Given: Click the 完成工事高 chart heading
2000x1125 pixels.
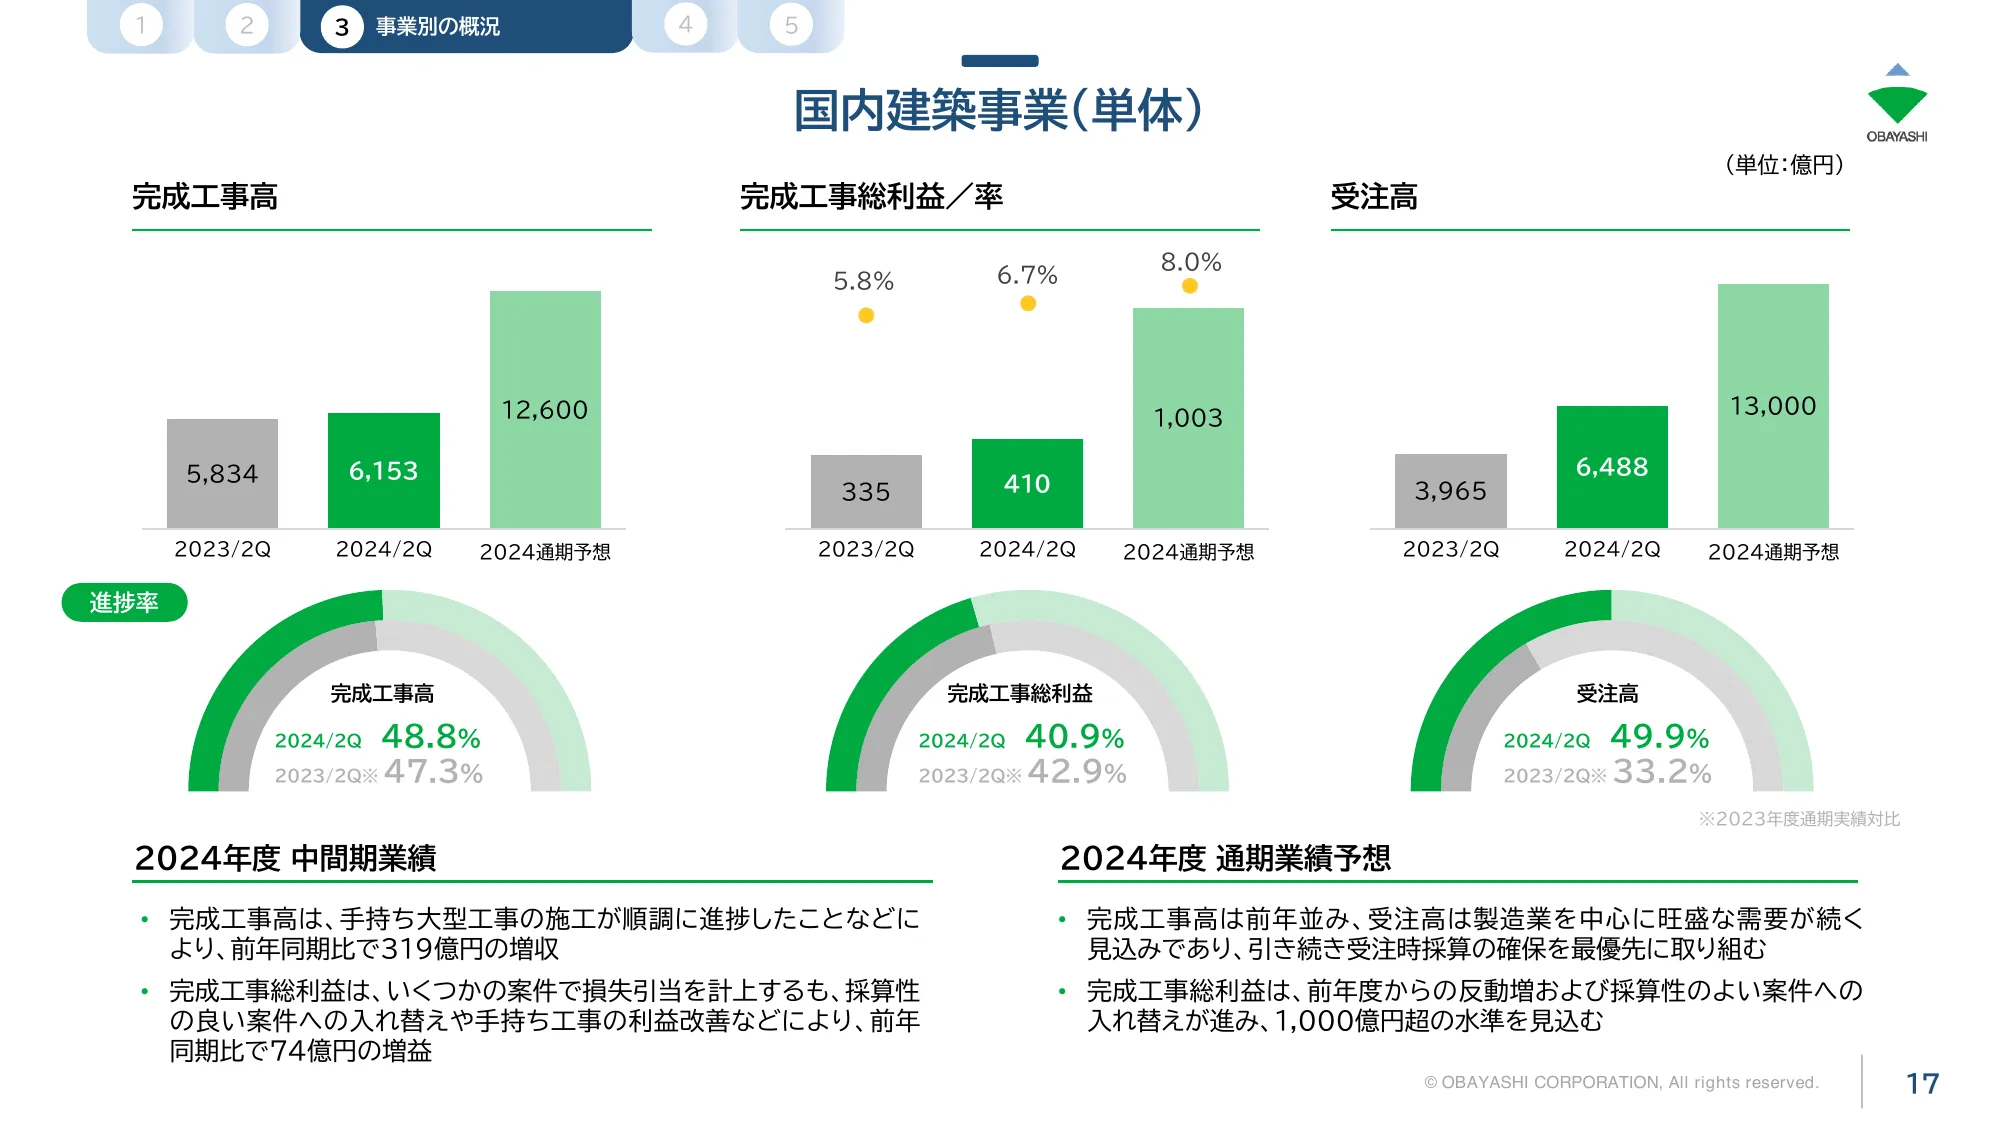Looking at the screenshot, I should coord(205,197).
